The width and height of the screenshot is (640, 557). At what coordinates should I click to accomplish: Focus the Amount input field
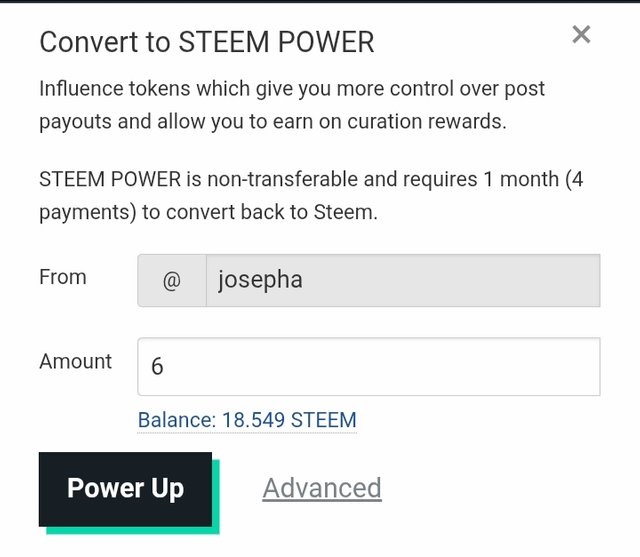pyautogui.click(x=369, y=366)
